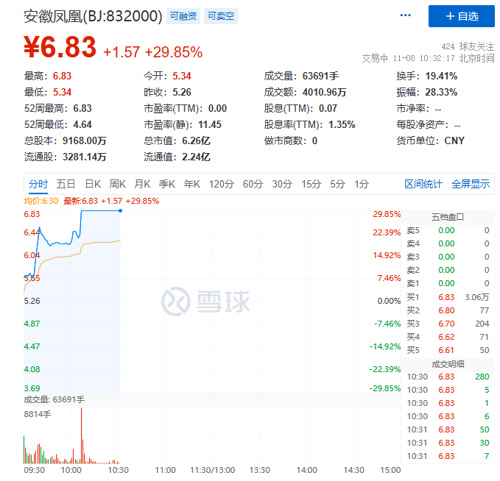Click the 买1 bid price 6.83 row
Image resolution: width=500 pixels, height=481 pixels.
(x=448, y=297)
